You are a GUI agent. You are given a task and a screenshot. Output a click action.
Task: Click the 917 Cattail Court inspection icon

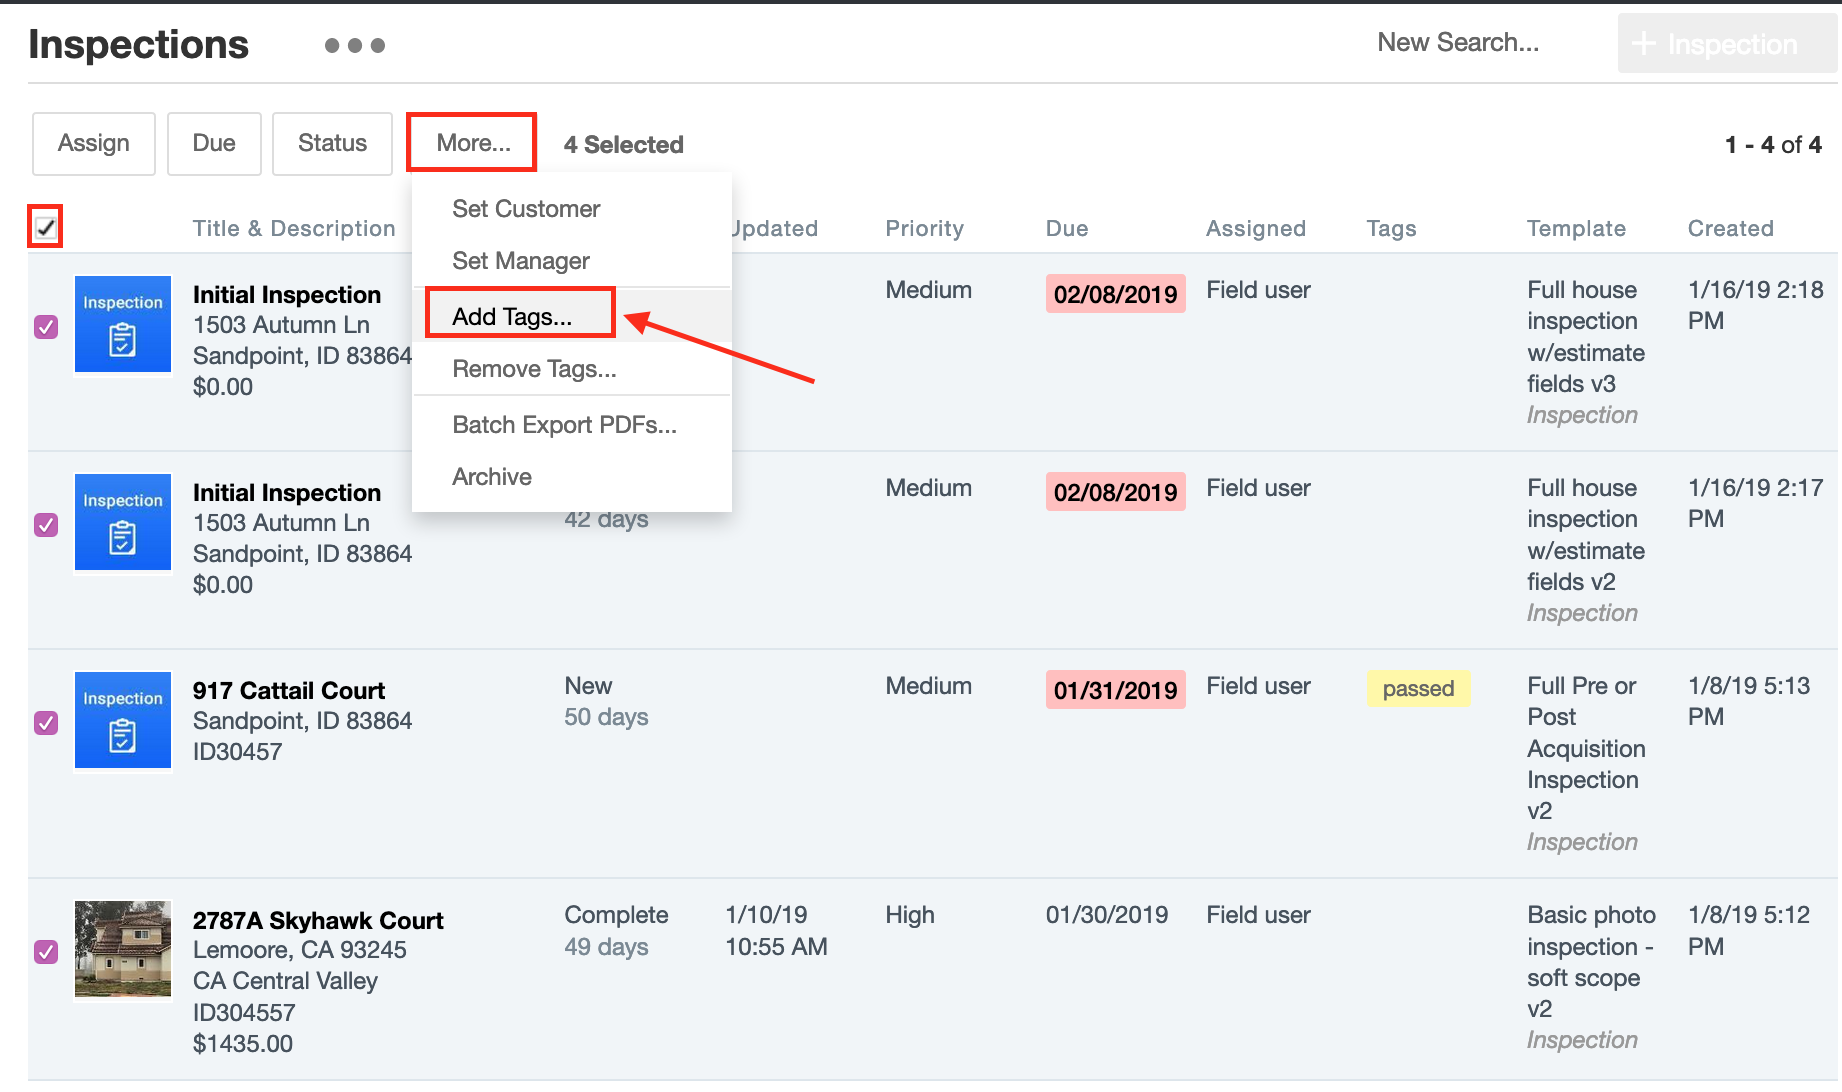tap(123, 720)
